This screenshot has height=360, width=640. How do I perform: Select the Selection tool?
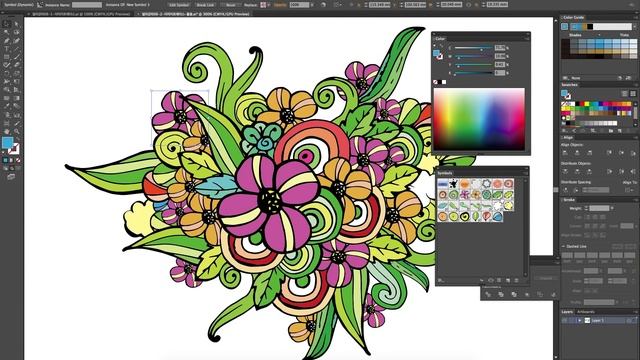click(7, 24)
